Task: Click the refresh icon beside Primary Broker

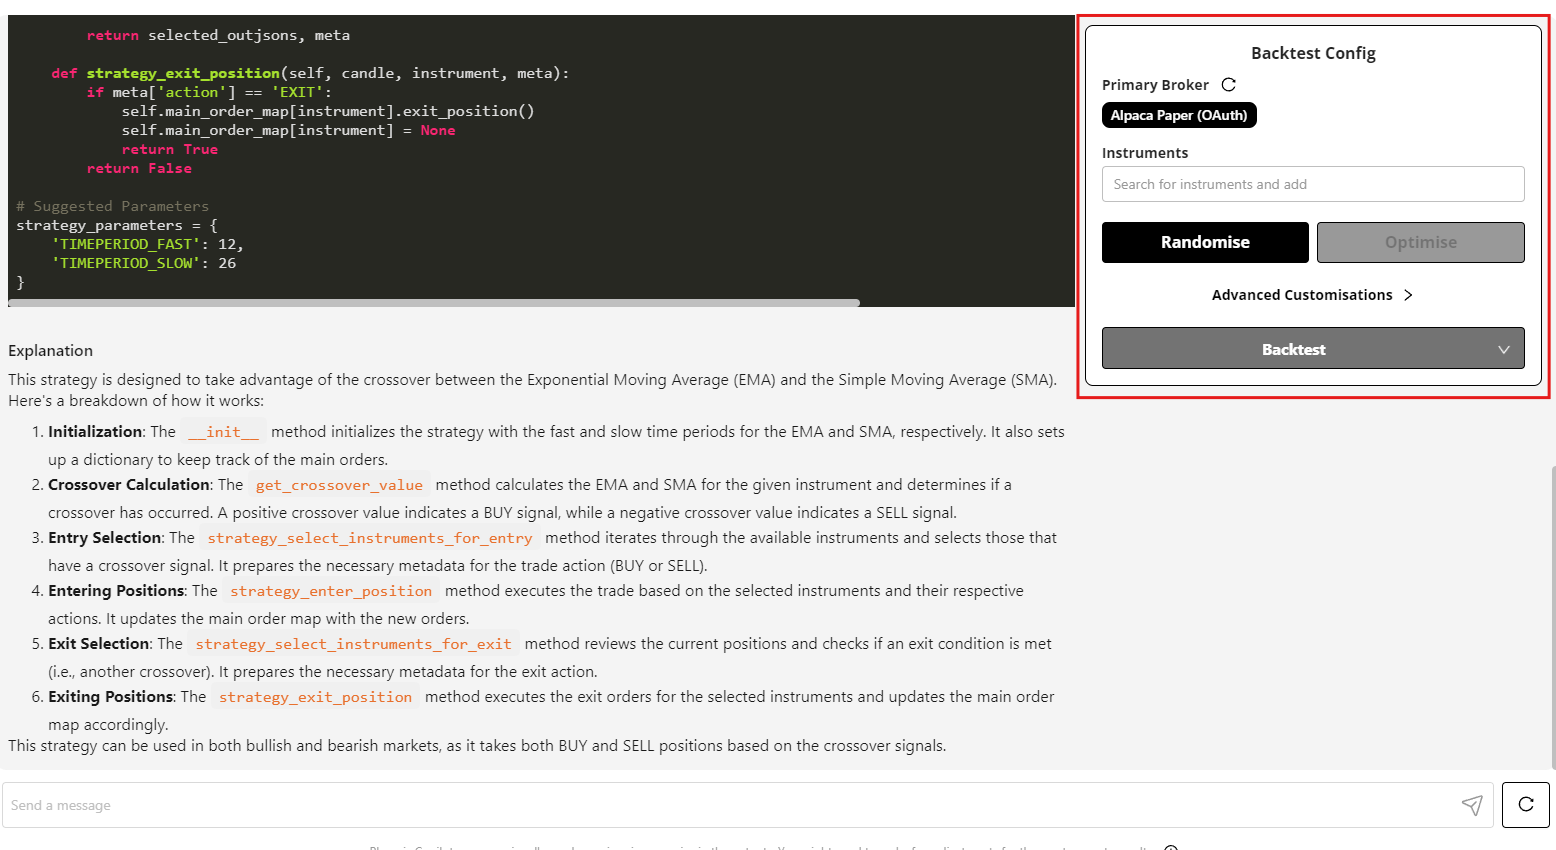Action: tap(1229, 85)
